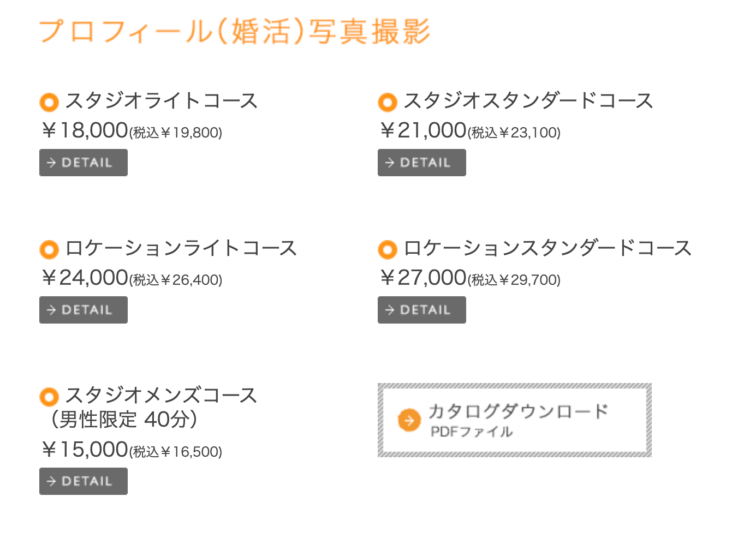Click the スタジオライトコース title text
The height and width of the screenshot is (538, 750).
tap(162, 101)
